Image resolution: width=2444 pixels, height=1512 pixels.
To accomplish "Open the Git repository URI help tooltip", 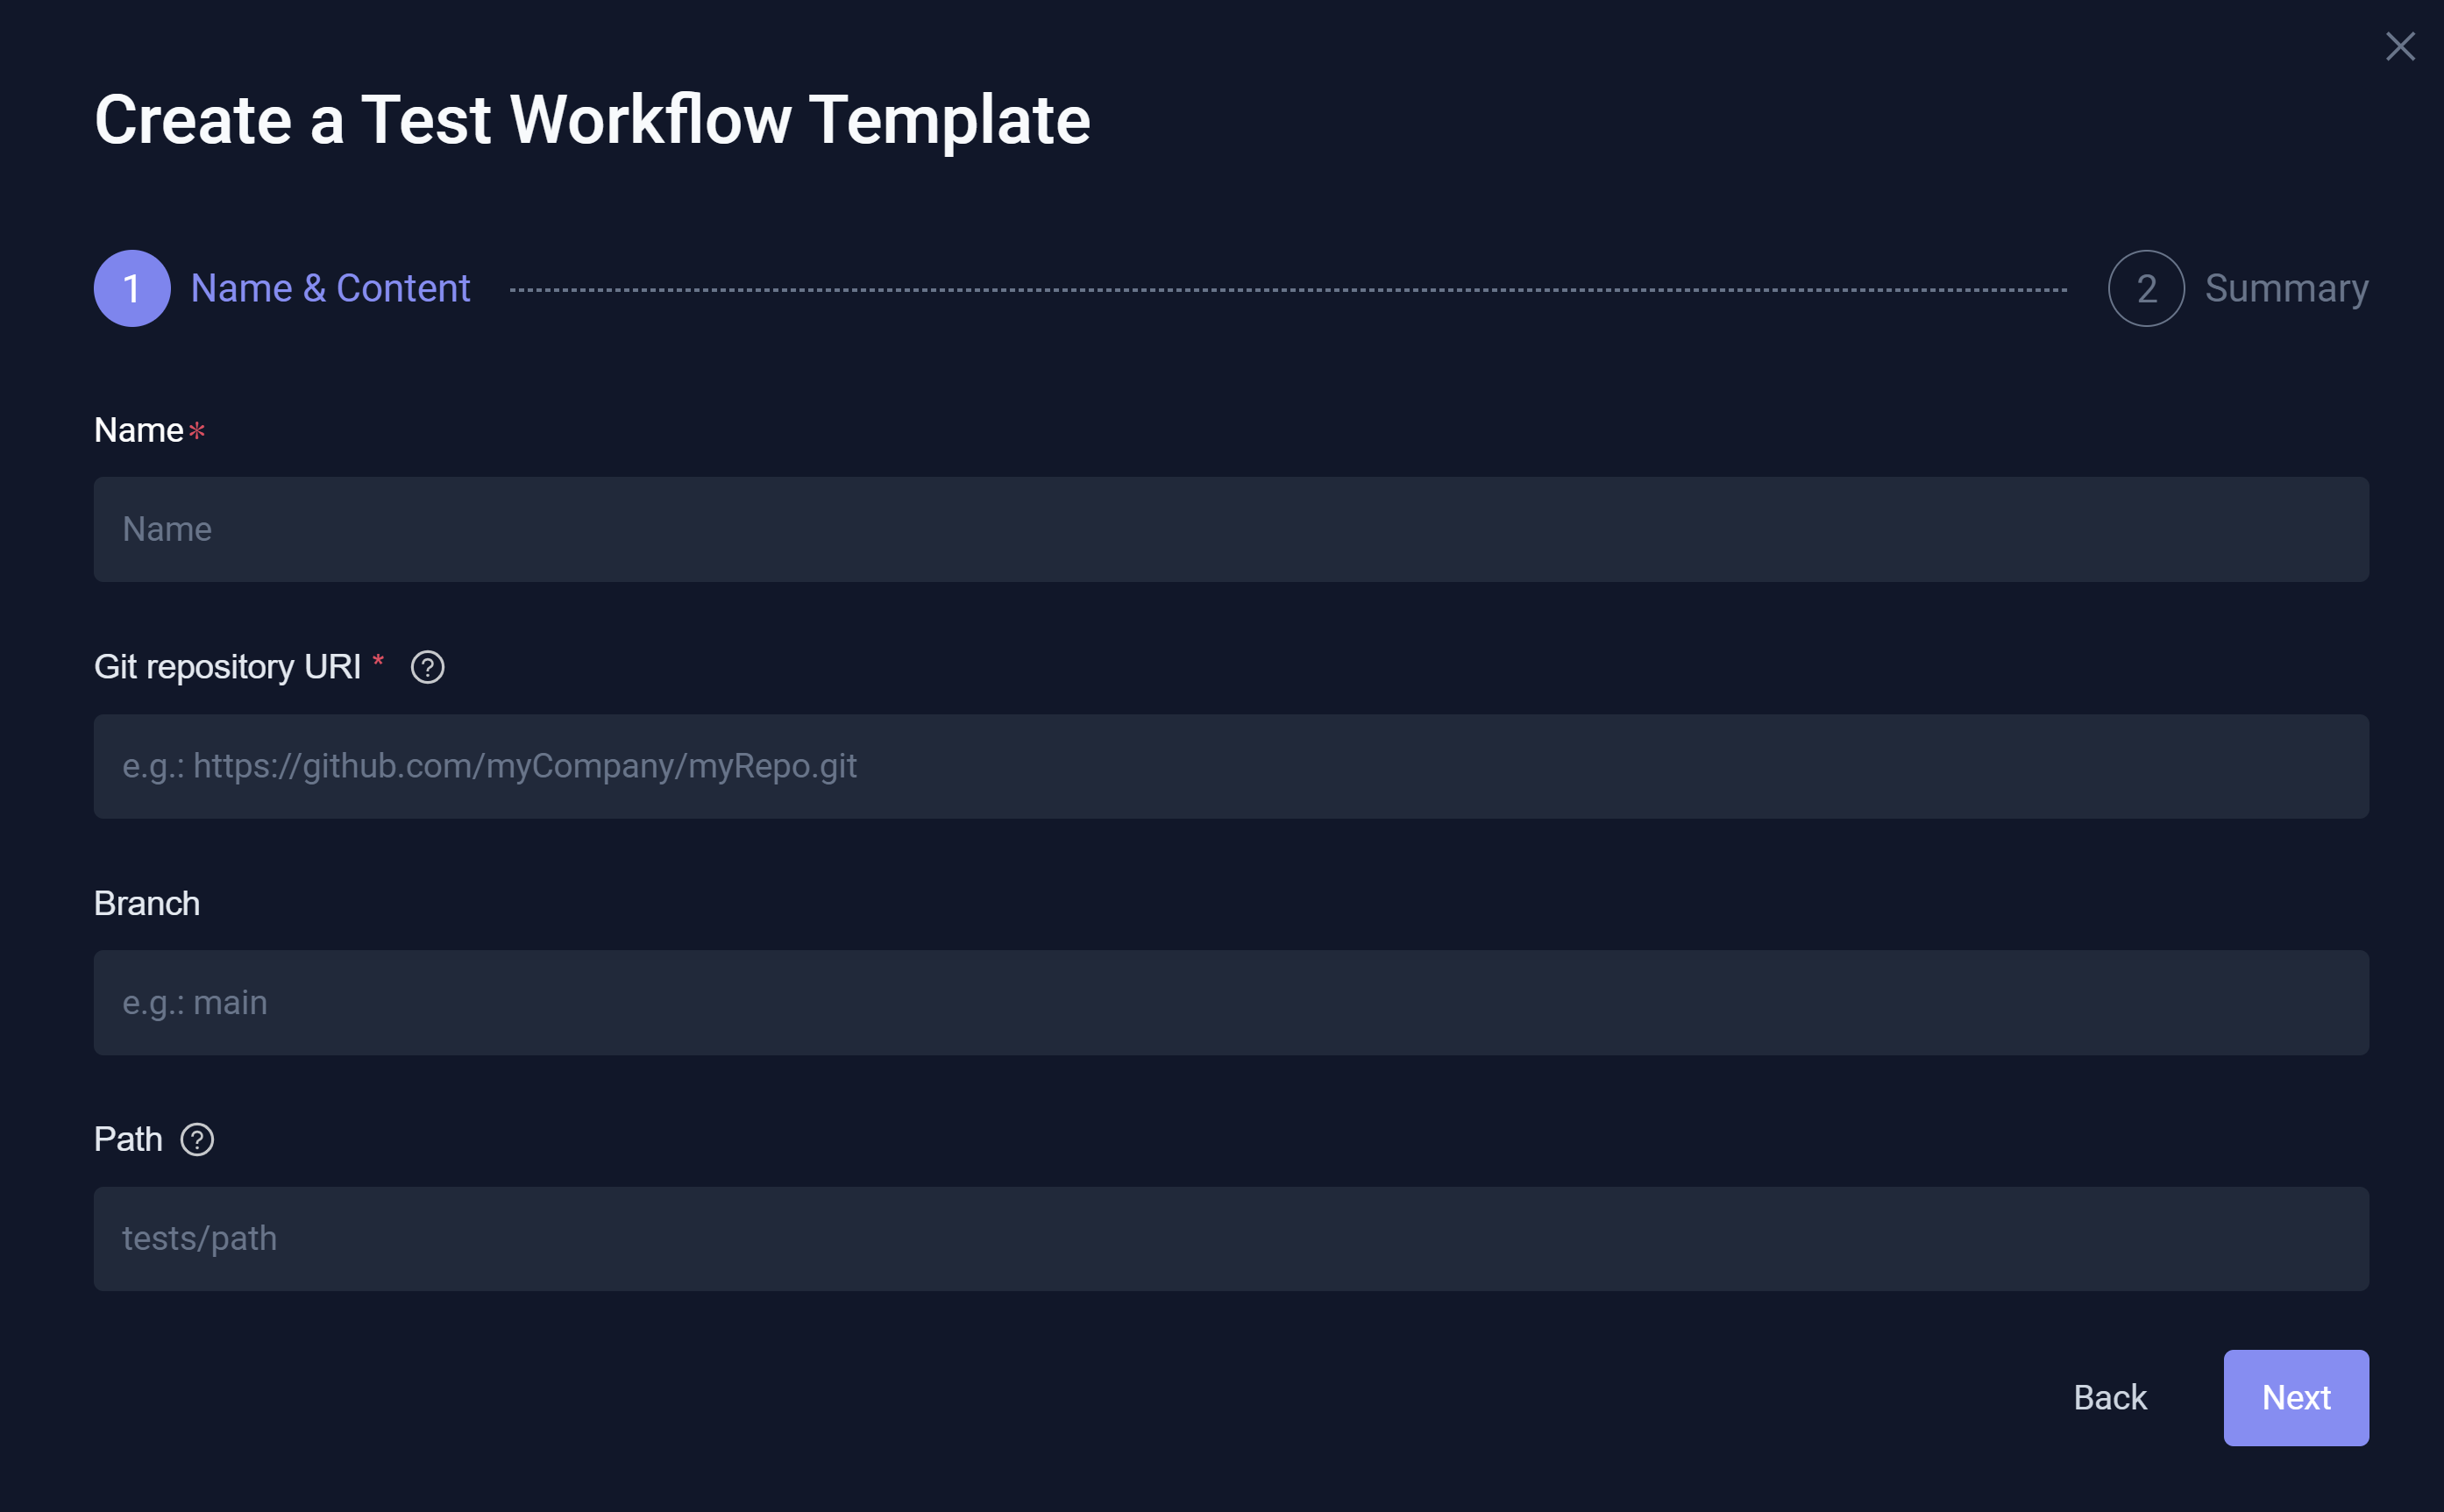I will (x=427, y=667).
